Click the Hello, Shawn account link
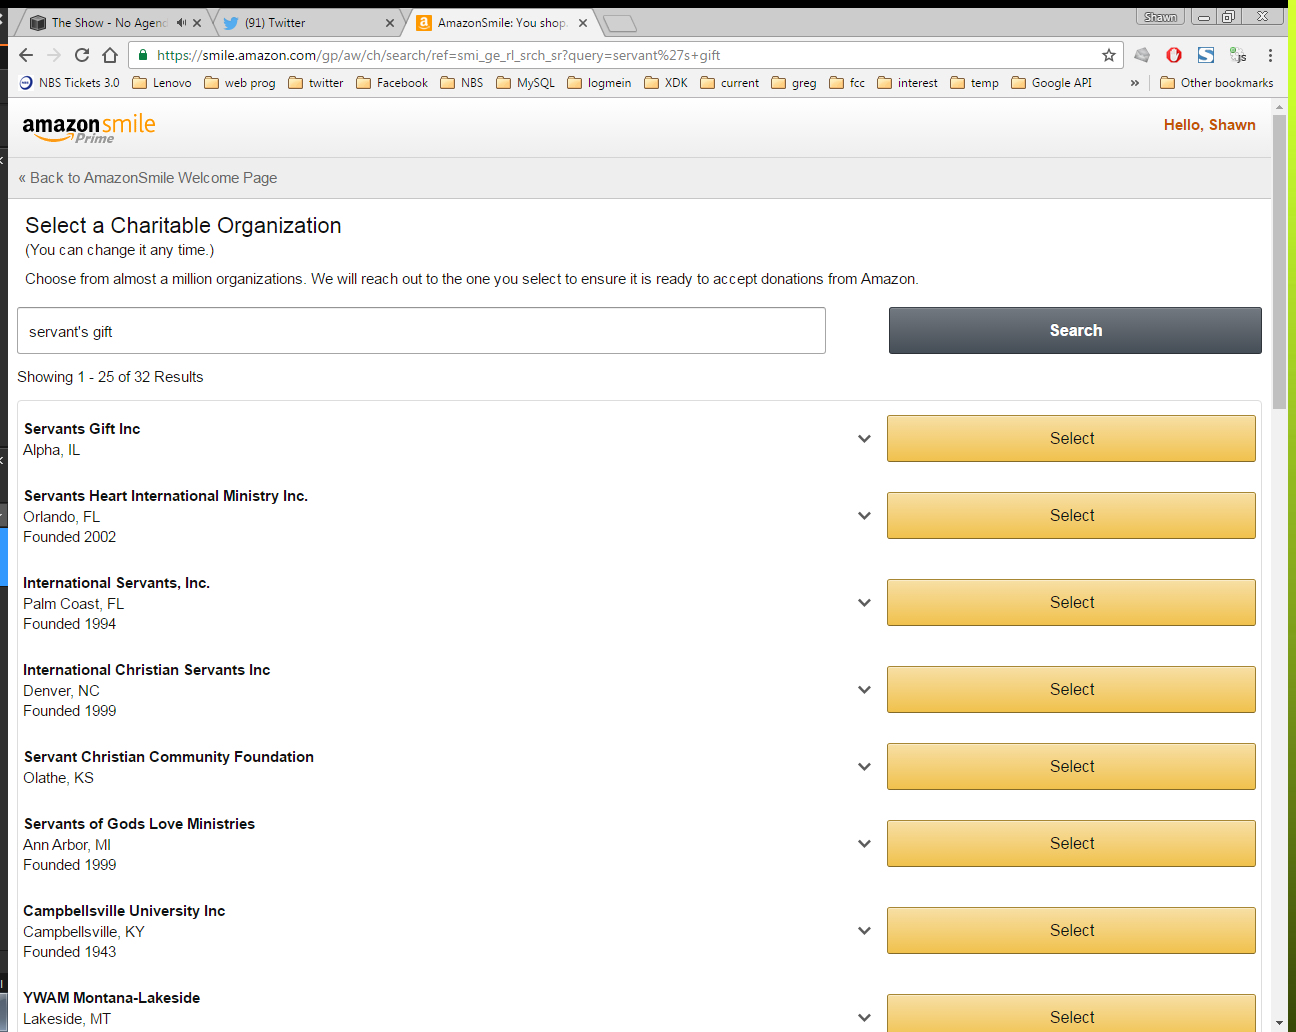Viewport: 1296px width, 1032px height. 1209,125
